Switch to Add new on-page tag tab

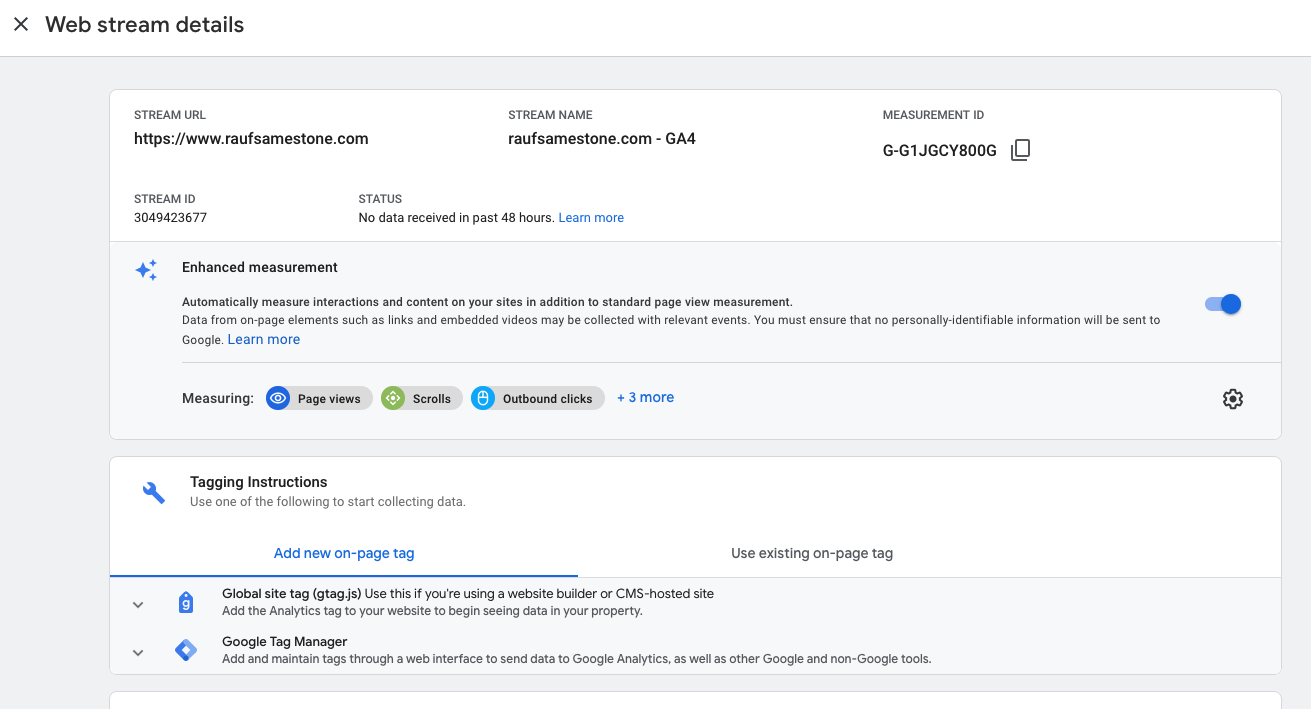(344, 553)
